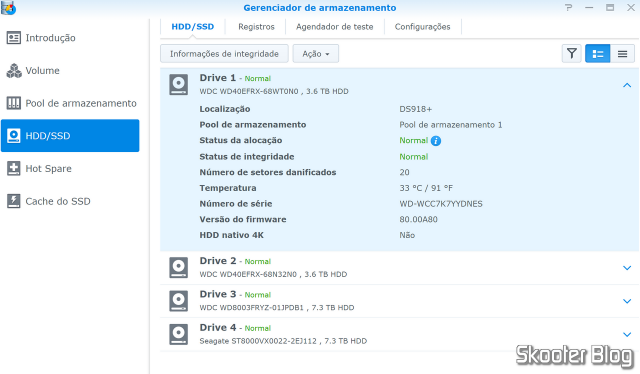Click the Pool de armazenamento icon
Image resolution: width=640 pixels, height=374 pixels.
(13, 103)
